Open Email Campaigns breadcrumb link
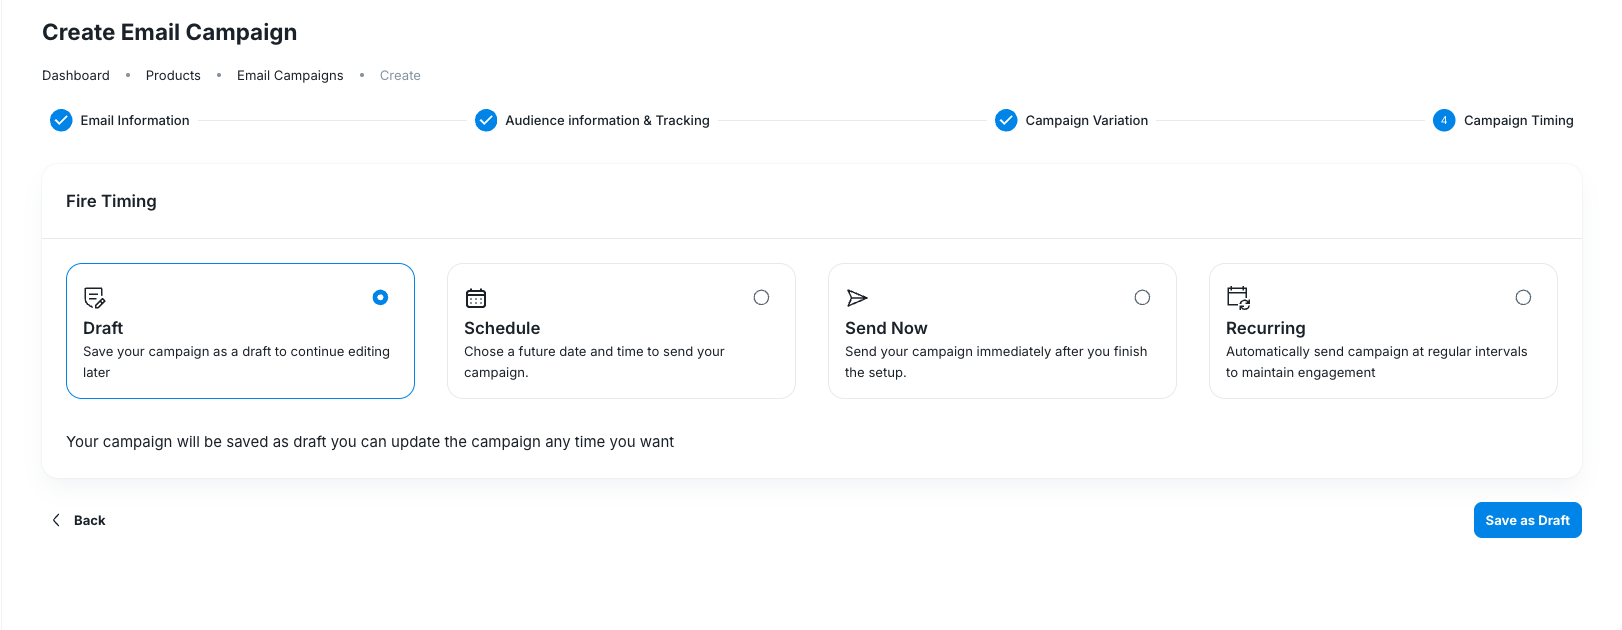 coord(290,75)
